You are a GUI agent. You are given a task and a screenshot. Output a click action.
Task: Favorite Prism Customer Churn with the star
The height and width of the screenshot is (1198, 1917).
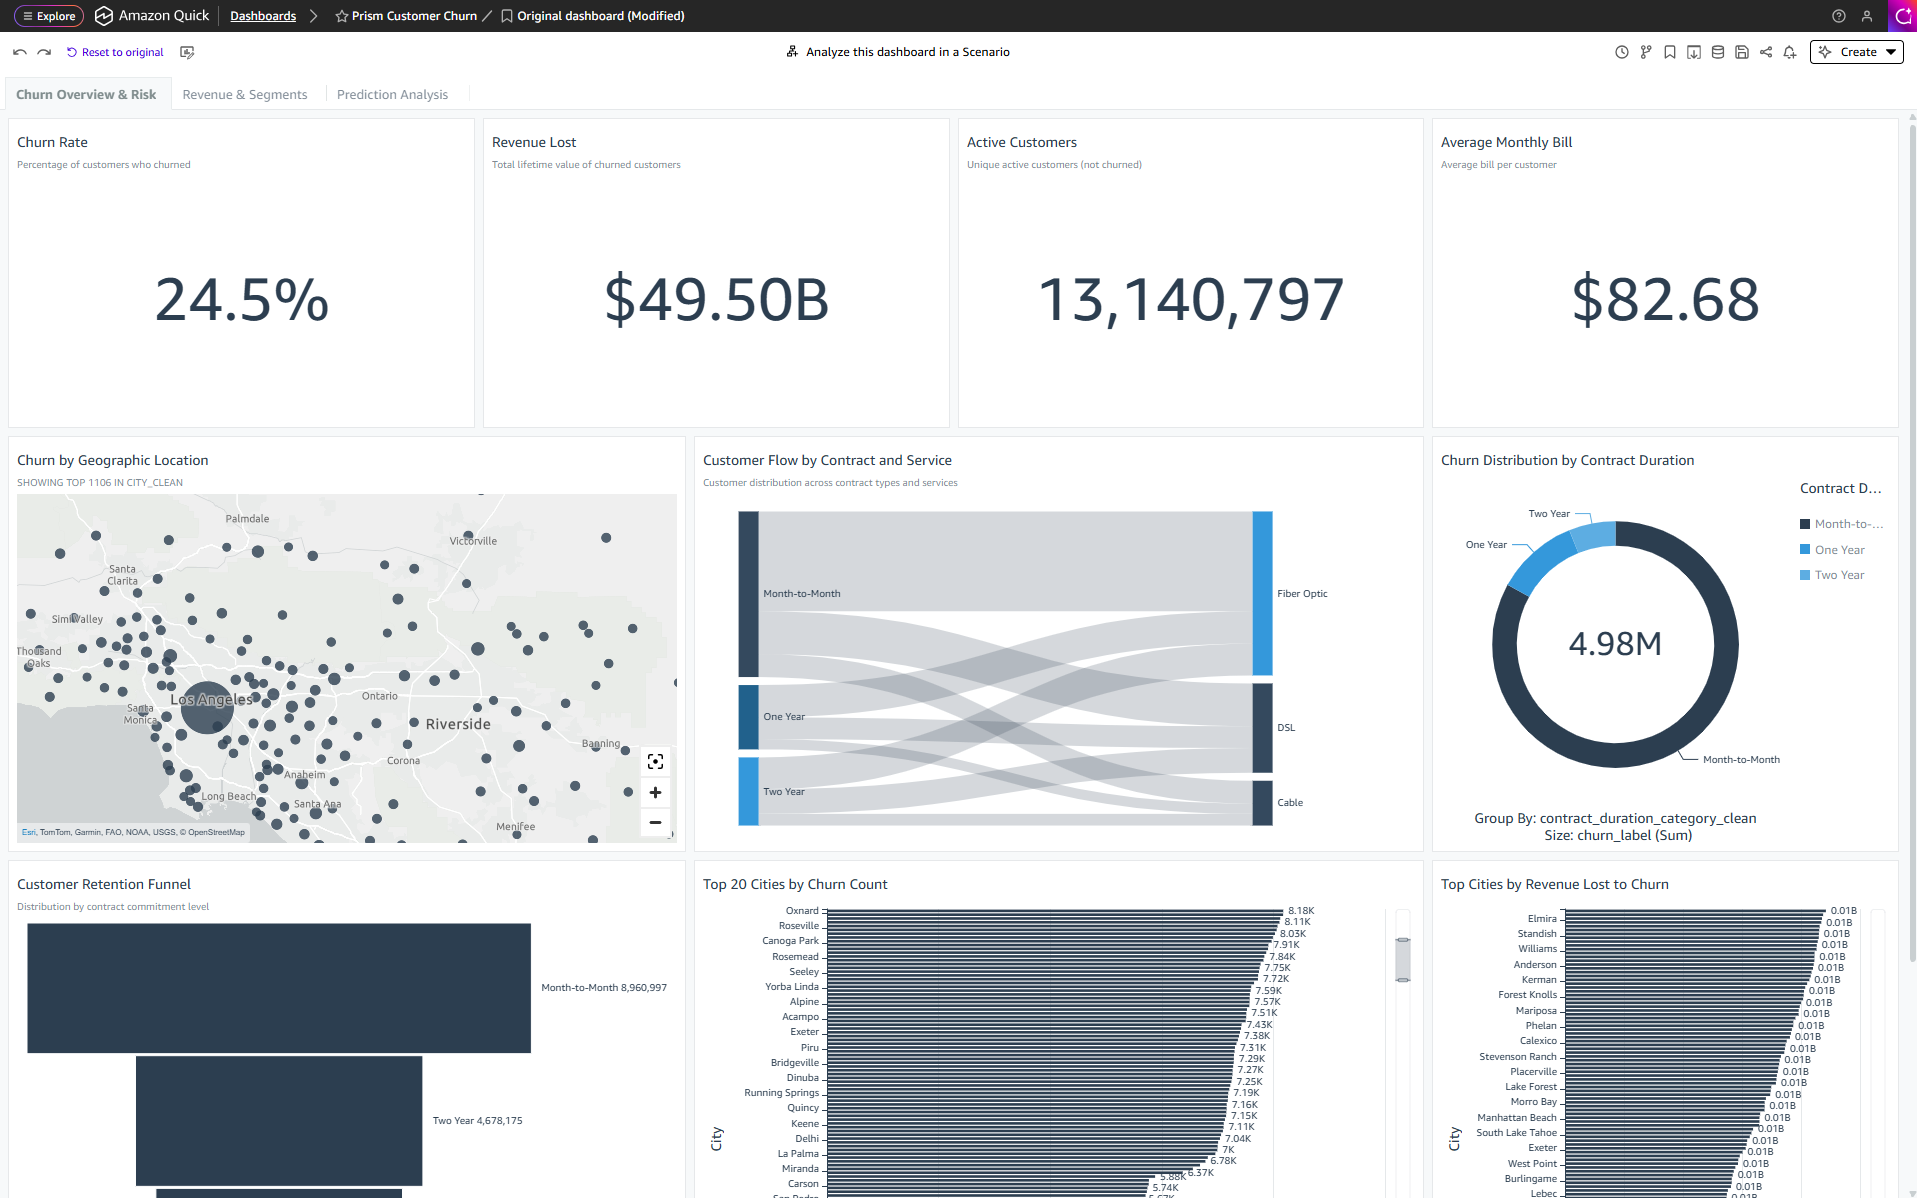(x=342, y=16)
